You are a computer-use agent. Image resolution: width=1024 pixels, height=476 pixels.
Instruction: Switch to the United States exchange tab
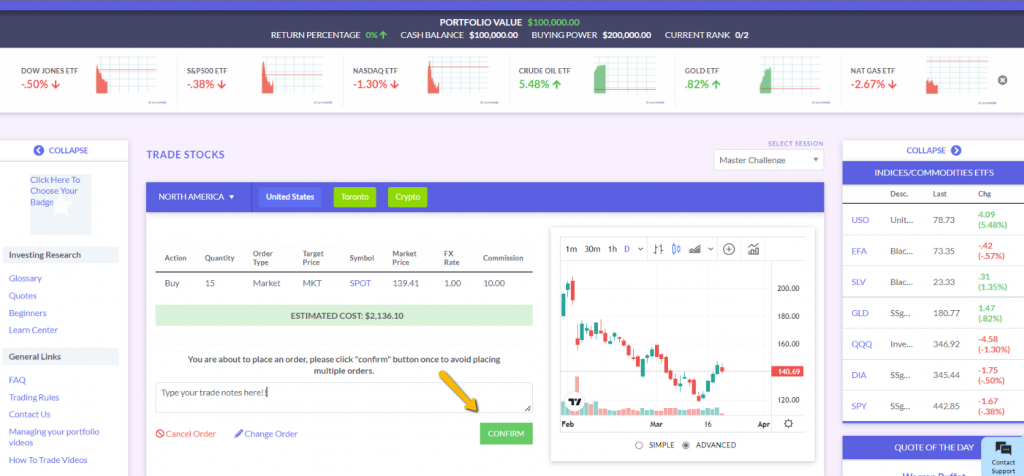pos(290,197)
